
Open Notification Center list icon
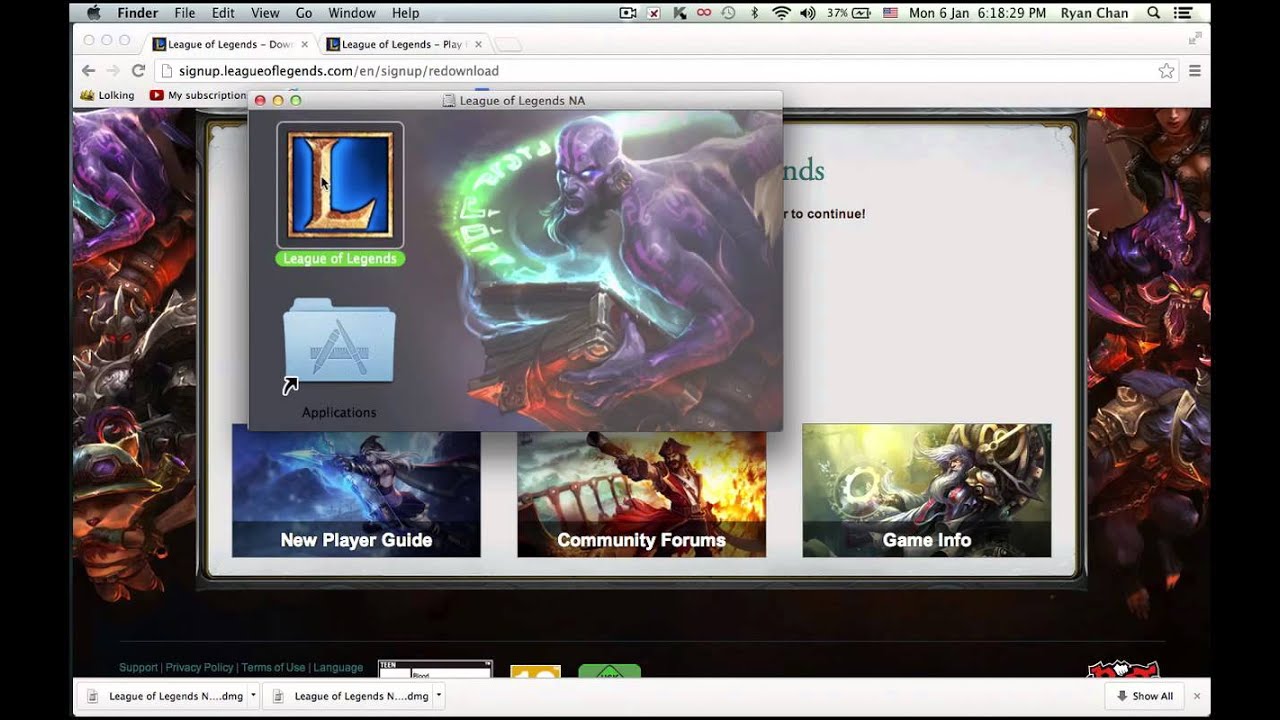(x=1184, y=13)
